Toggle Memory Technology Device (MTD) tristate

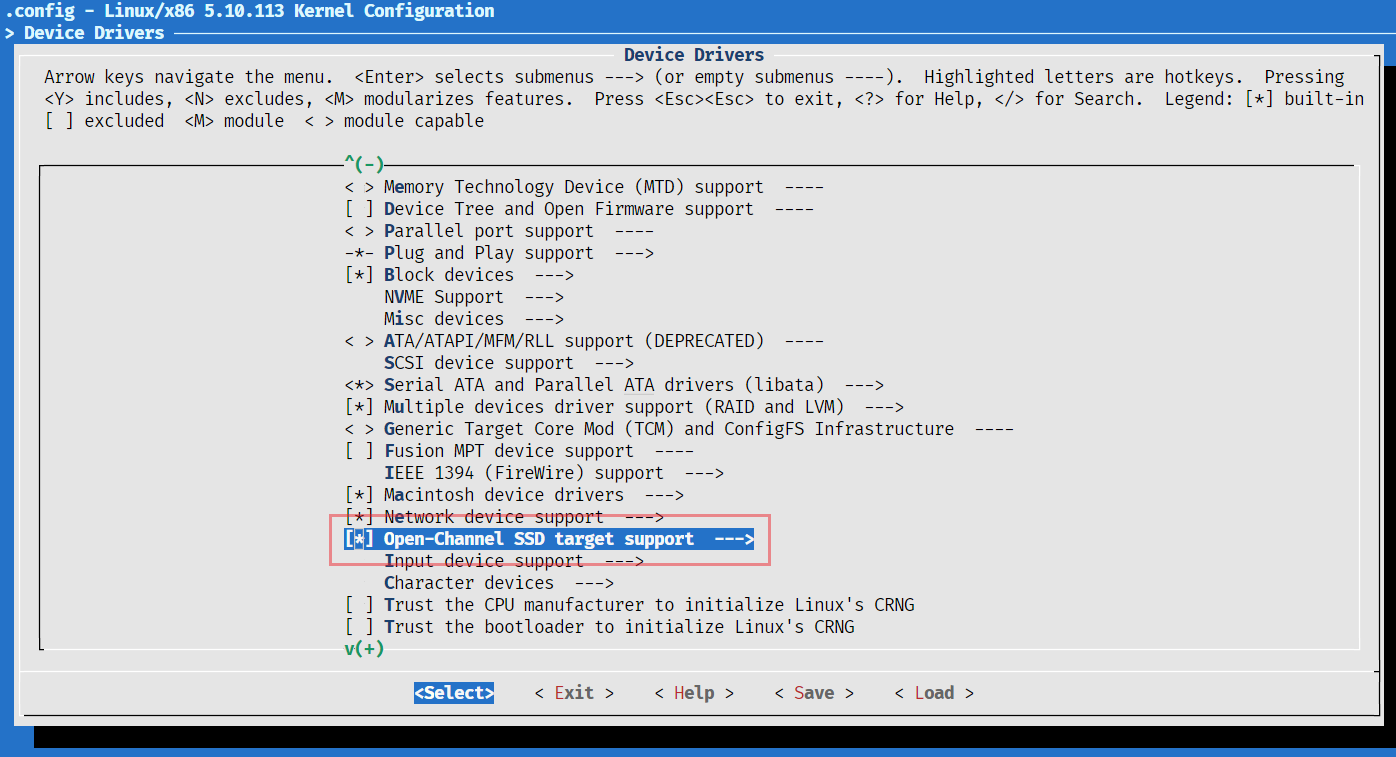359,187
